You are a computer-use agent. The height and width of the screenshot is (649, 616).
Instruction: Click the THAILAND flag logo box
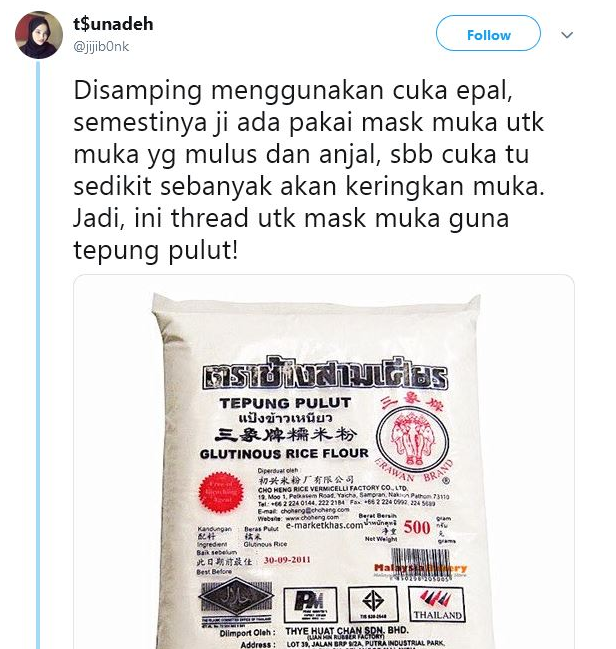[436, 605]
